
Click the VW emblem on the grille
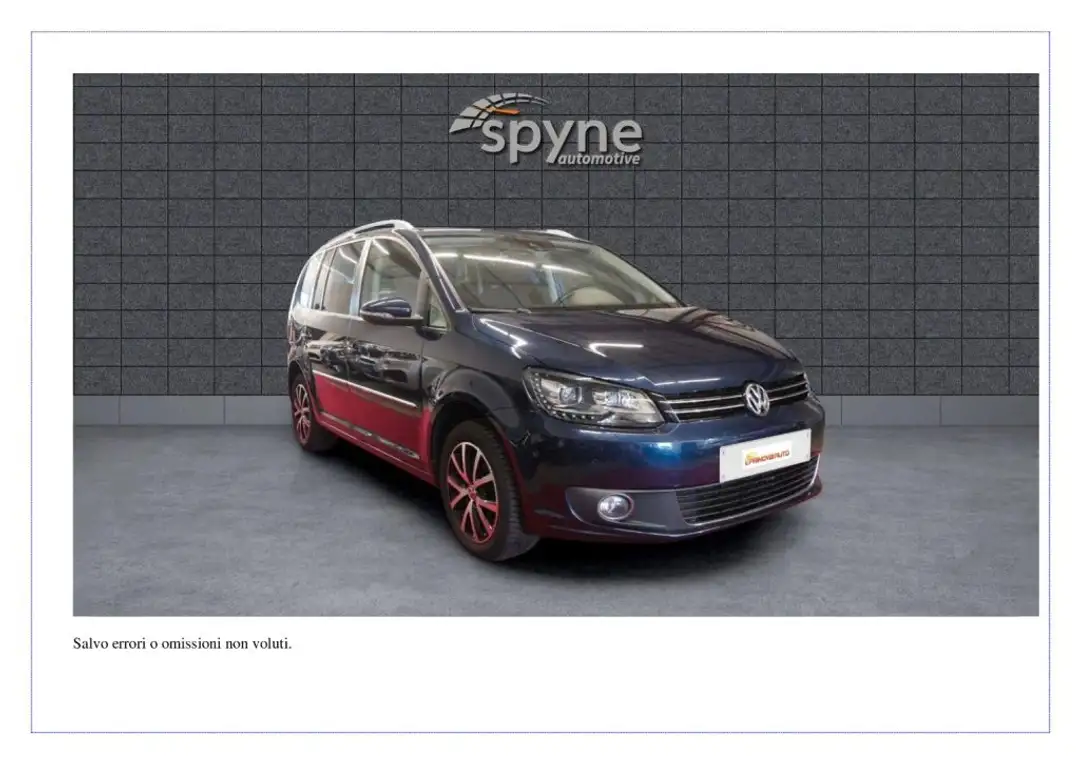coord(756,399)
